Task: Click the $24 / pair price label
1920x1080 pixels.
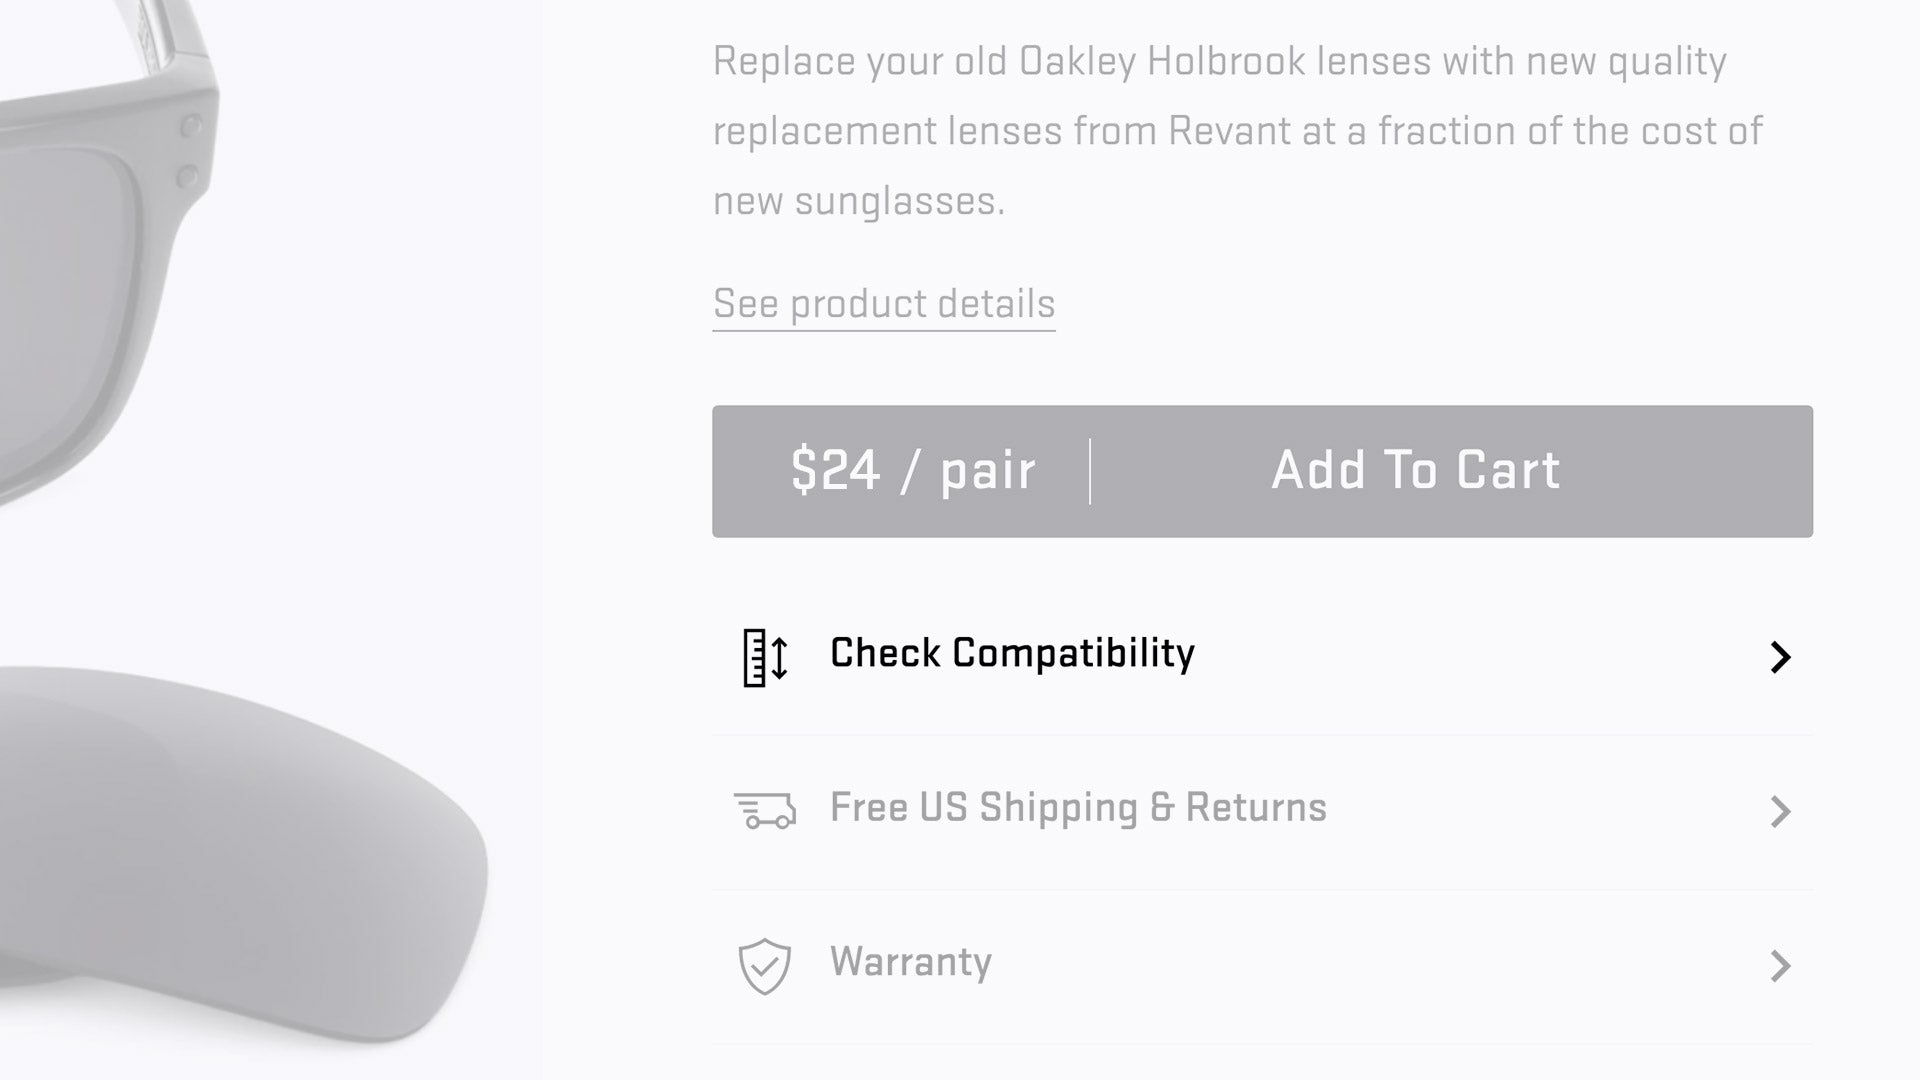Action: point(912,470)
